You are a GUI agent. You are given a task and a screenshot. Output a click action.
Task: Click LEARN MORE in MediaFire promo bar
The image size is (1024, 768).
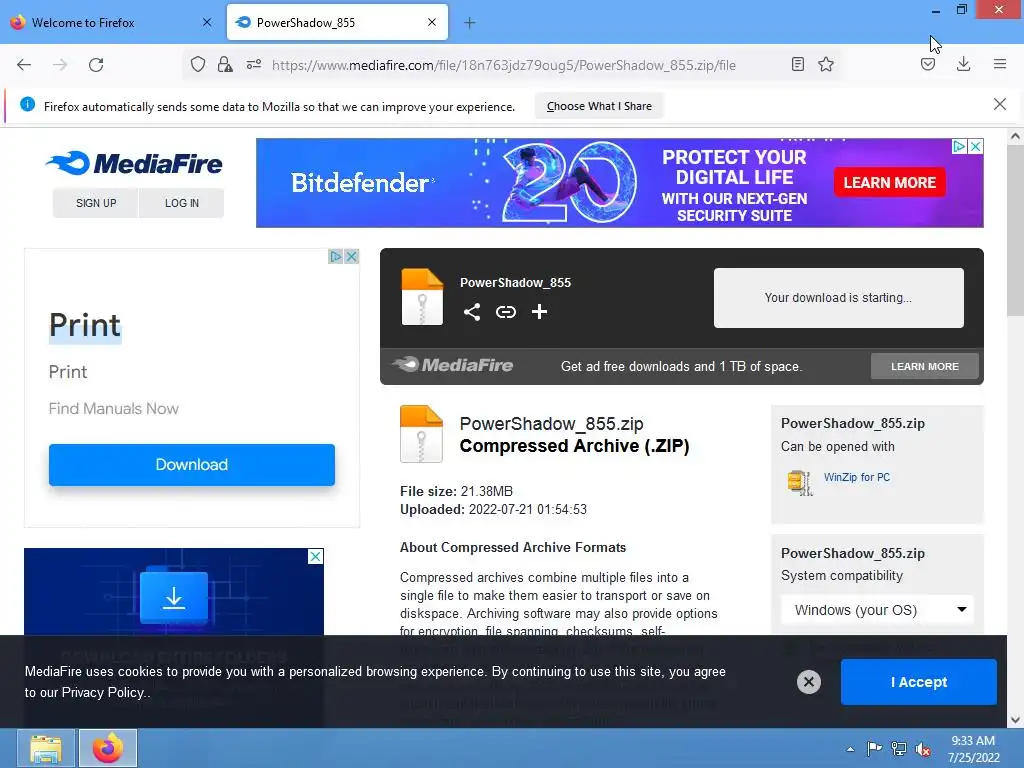pos(925,366)
